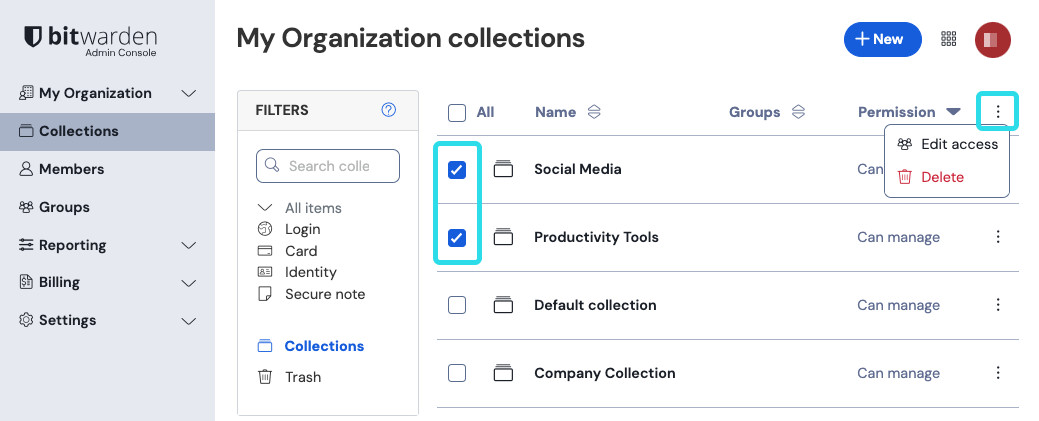Select Delete from the dropdown menu

click(942, 177)
